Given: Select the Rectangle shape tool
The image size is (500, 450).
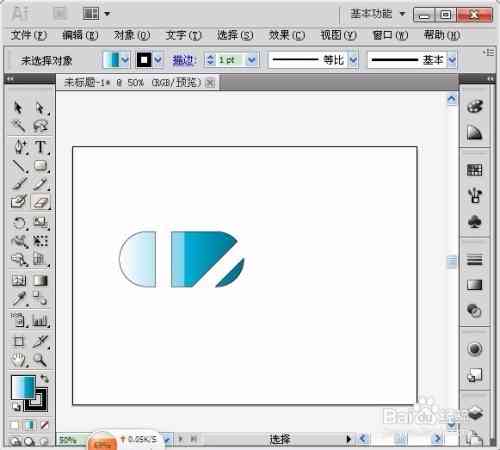Looking at the screenshot, I should point(40,166).
